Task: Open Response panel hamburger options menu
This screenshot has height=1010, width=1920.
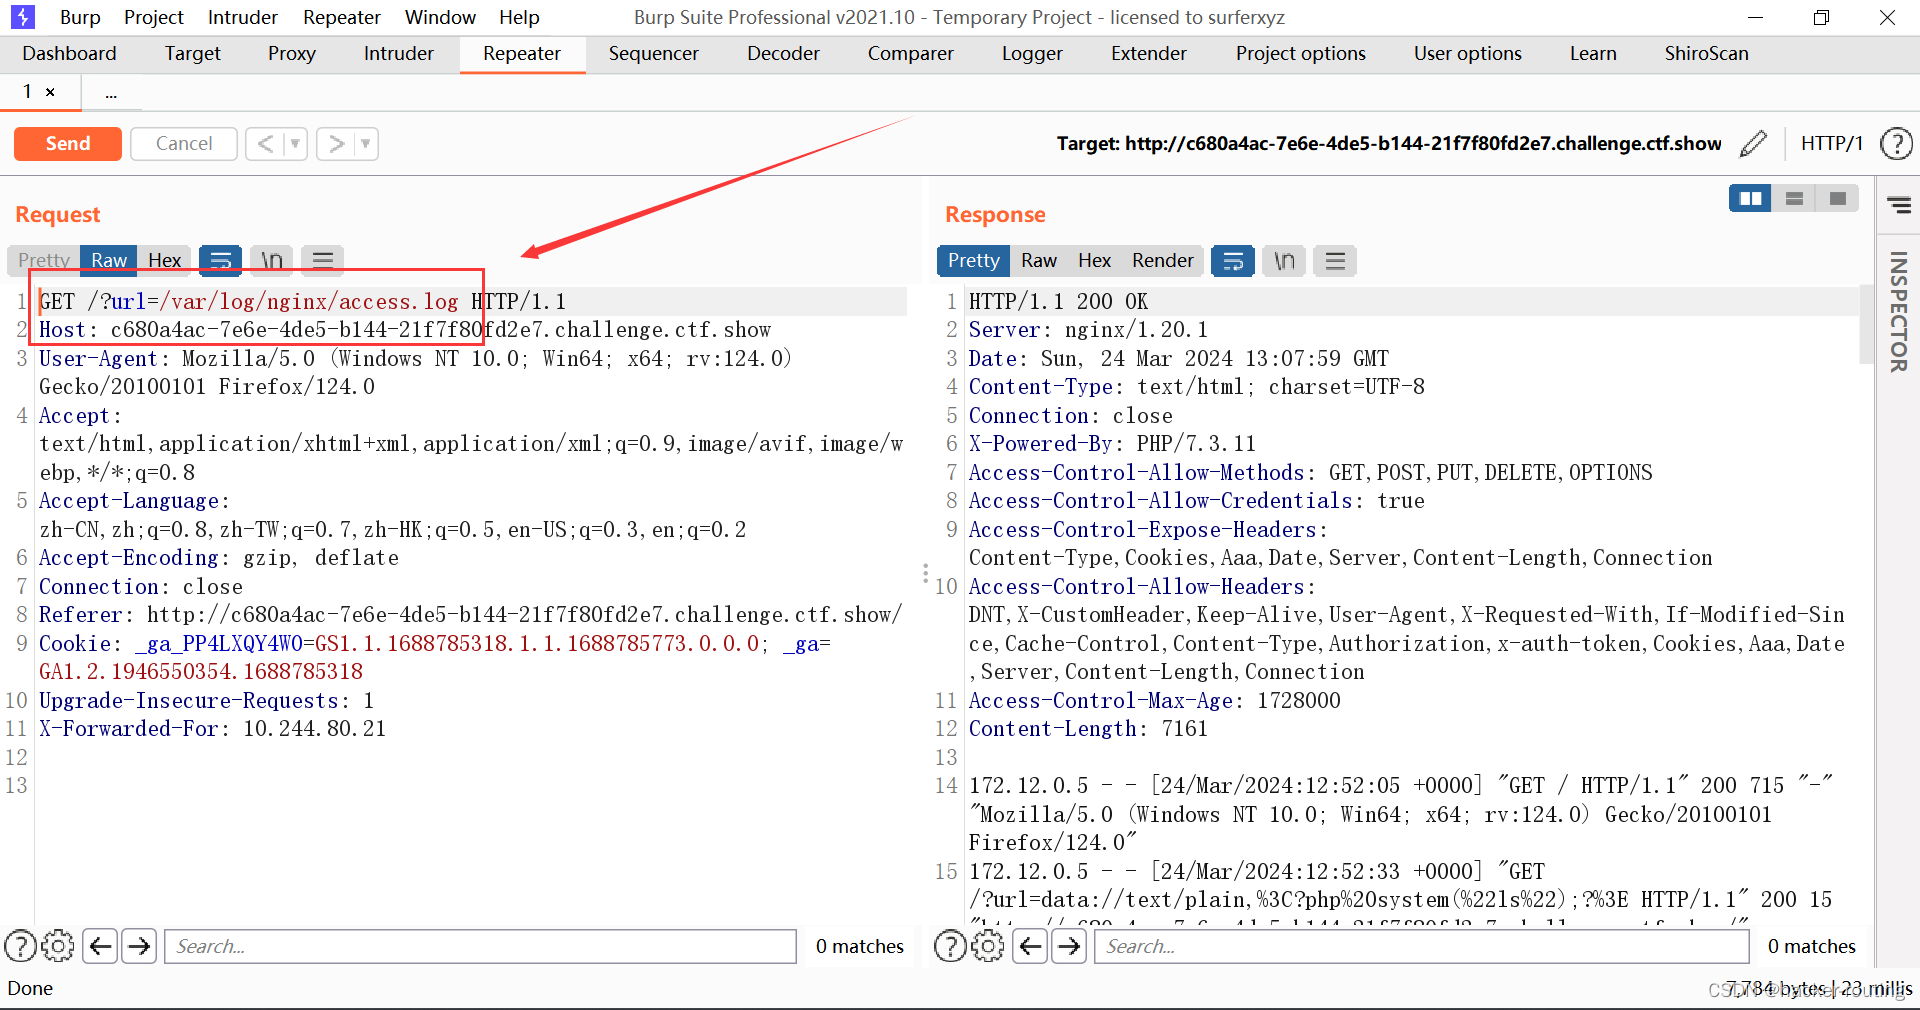Action: point(1335,261)
